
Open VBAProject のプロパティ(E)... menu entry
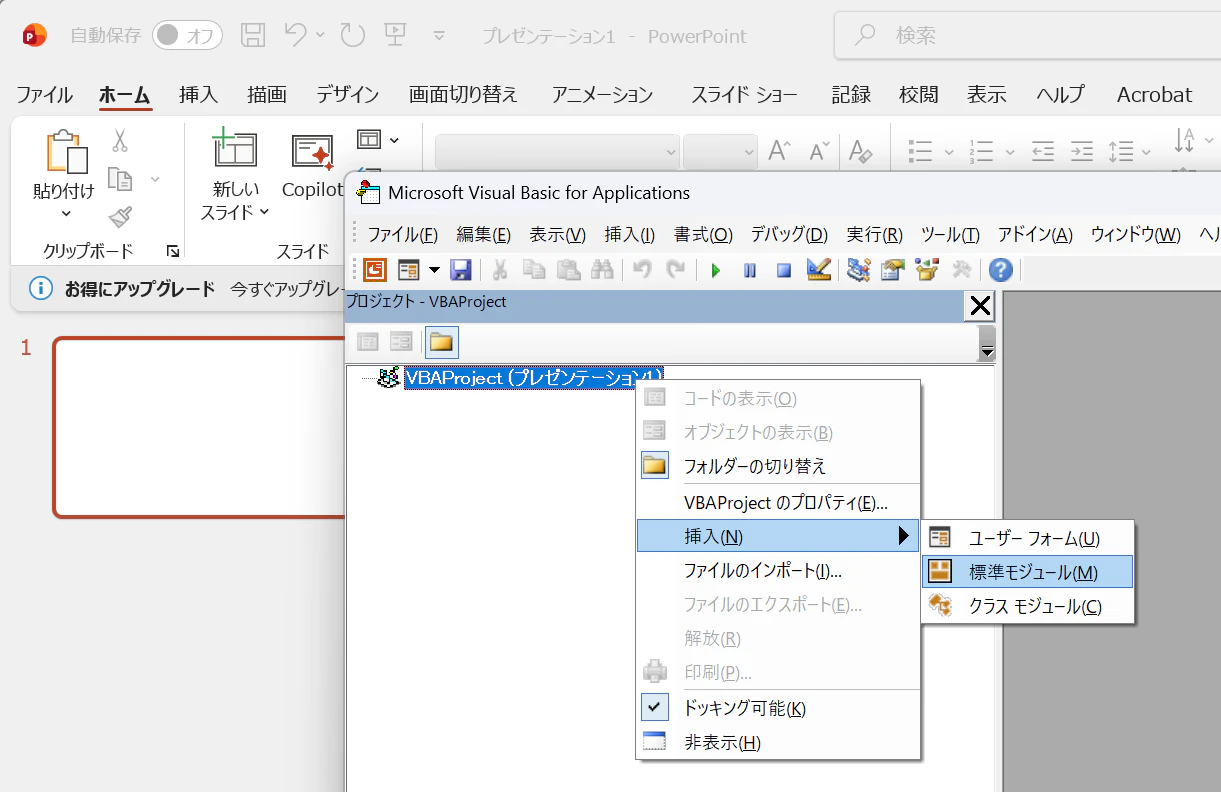[778, 503]
